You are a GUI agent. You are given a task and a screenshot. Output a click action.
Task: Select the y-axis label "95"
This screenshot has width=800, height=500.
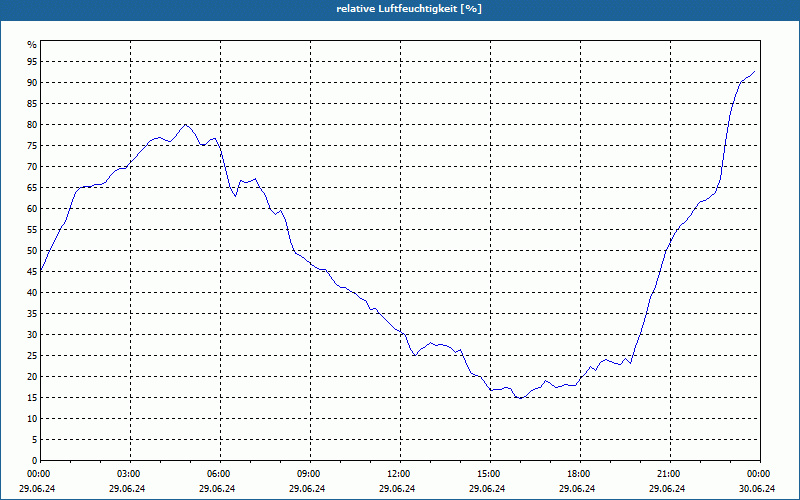point(32,62)
